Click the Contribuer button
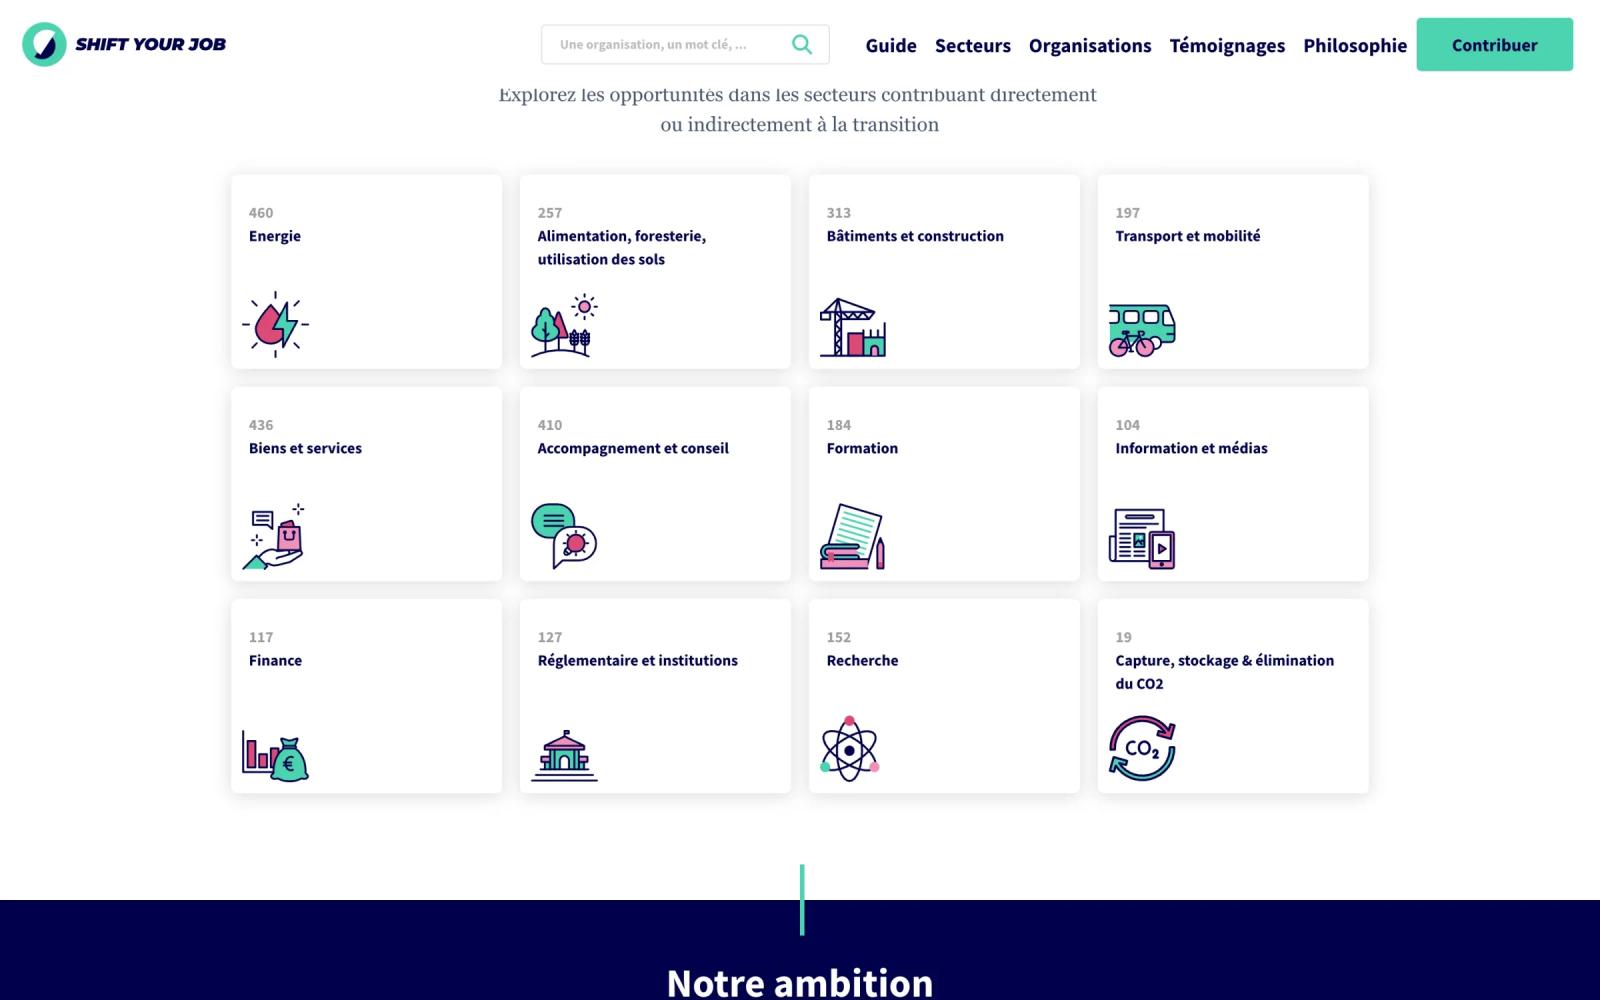Screen dimensions: 1600x1000 (1494, 44)
